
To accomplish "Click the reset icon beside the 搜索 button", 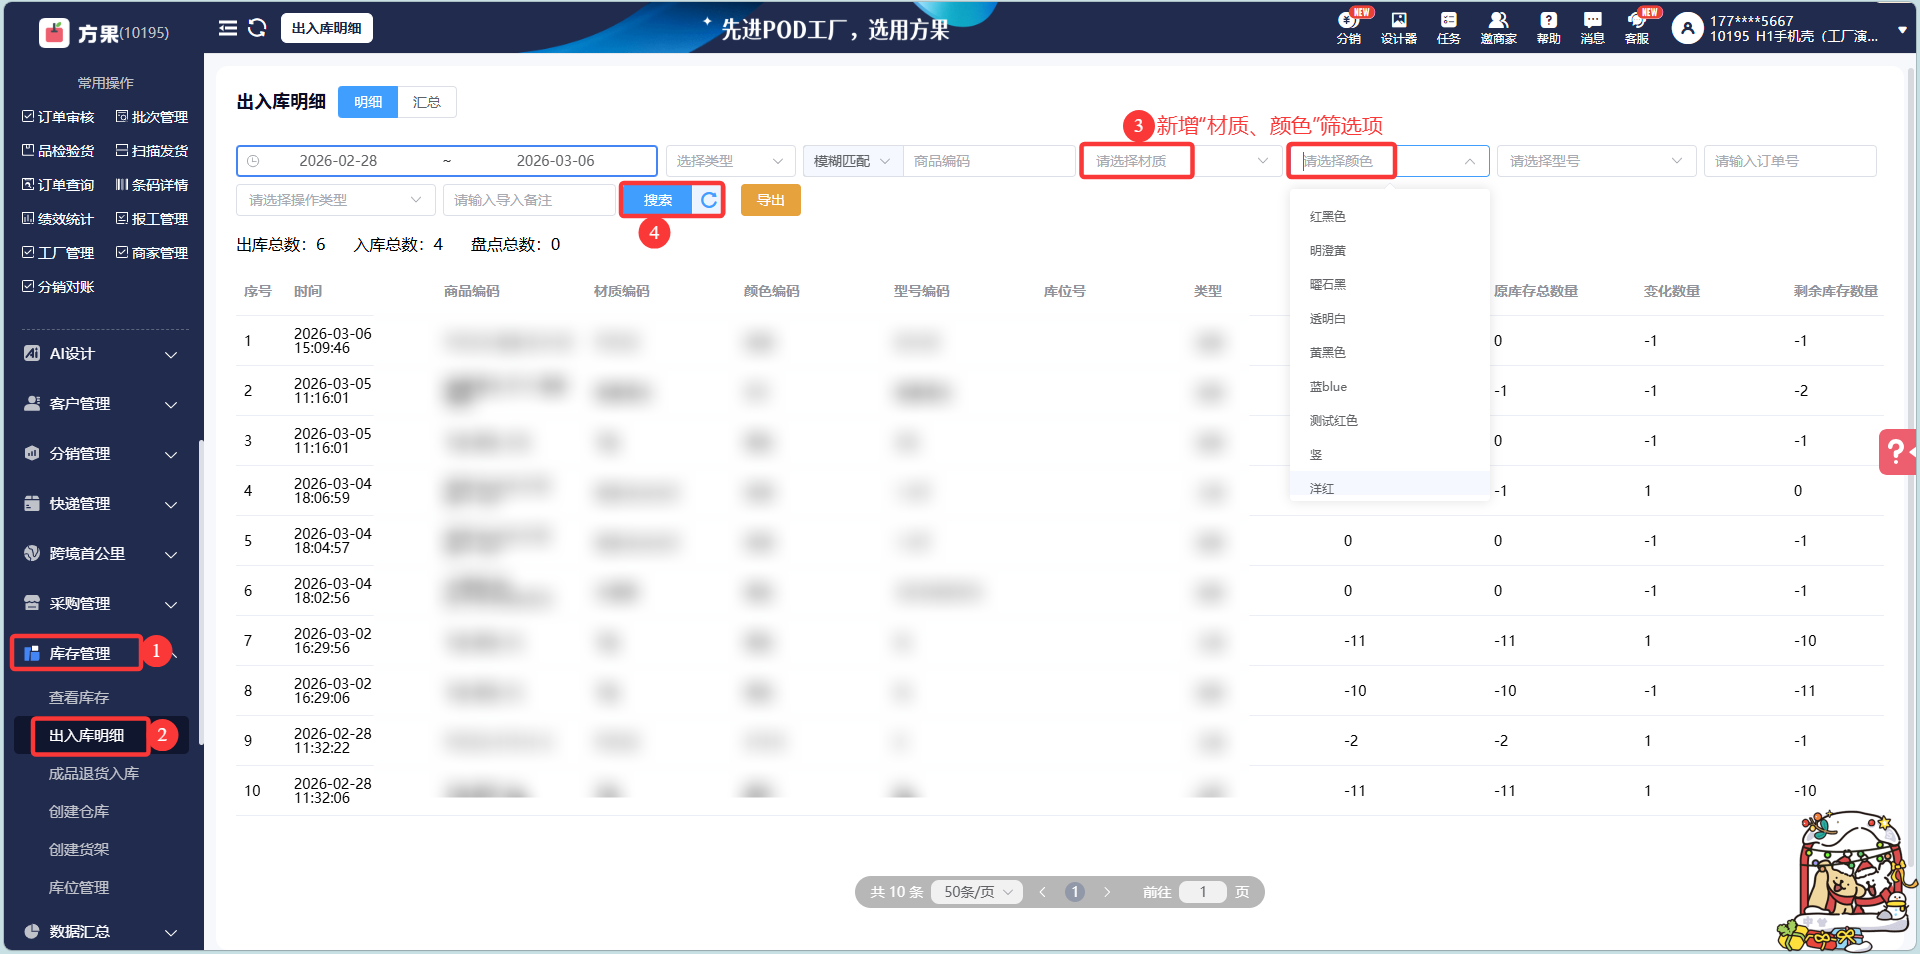I will pyautogui.click(x=709, y=200).
